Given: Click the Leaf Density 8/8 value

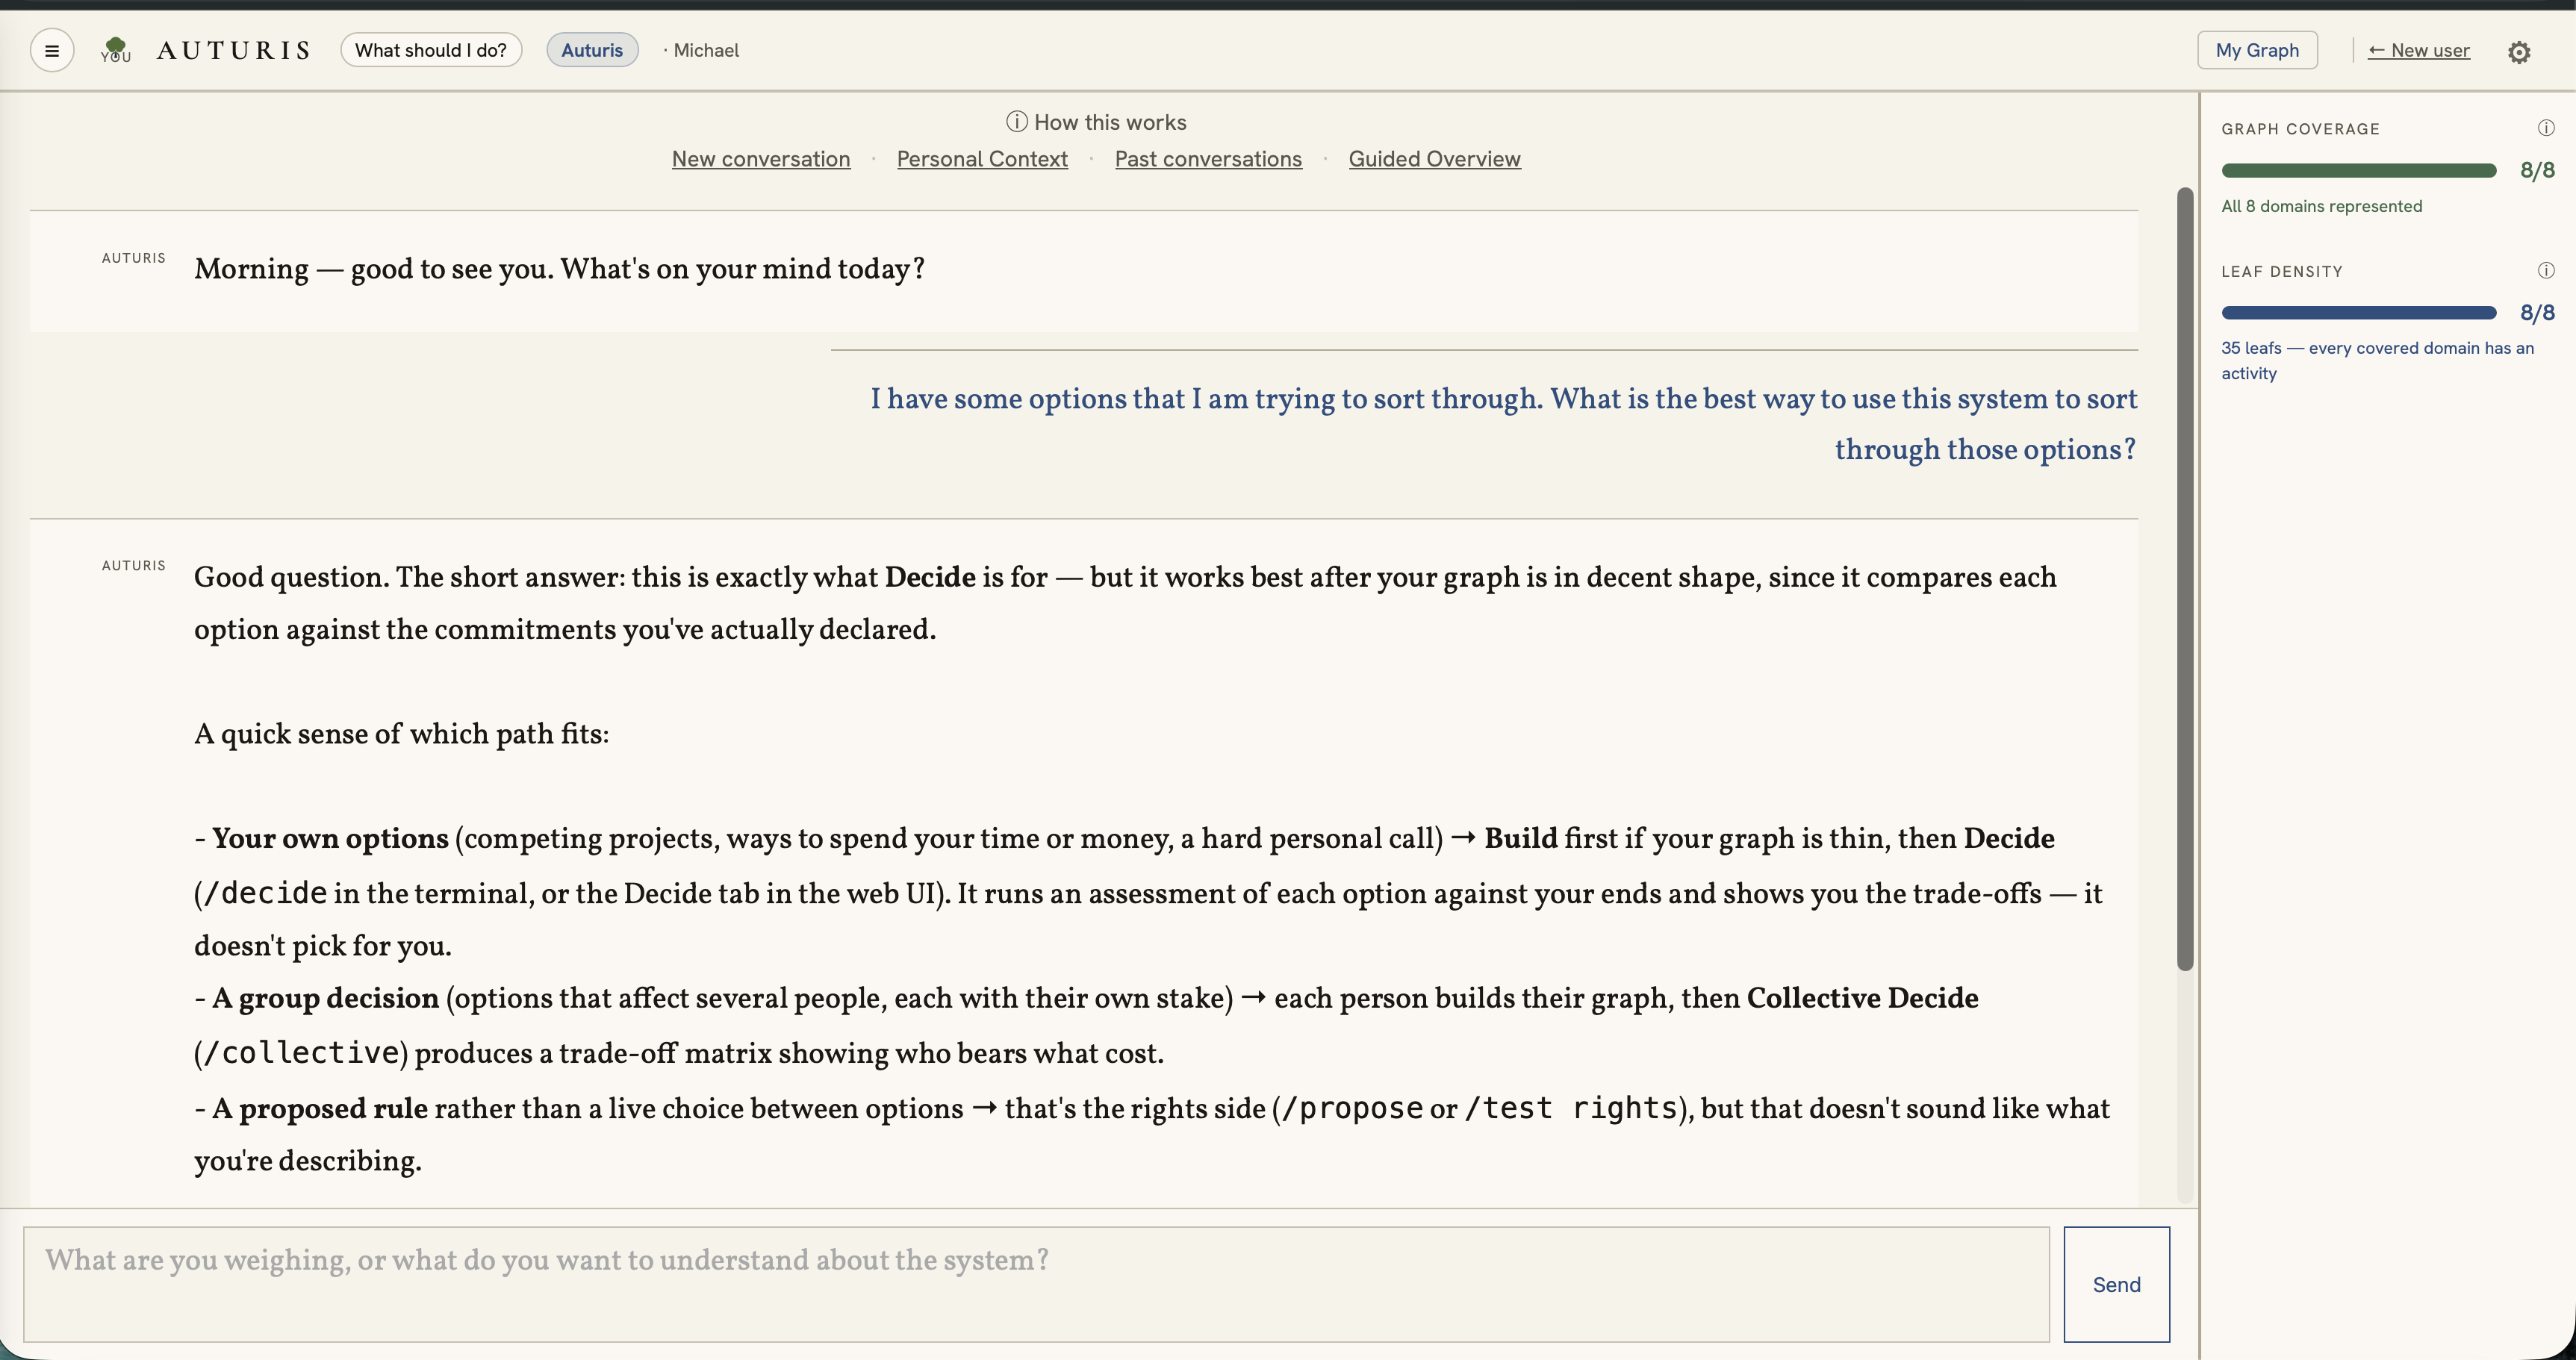Looking at the screenshot, I should pyautogui.click(x=2537, y=312).
